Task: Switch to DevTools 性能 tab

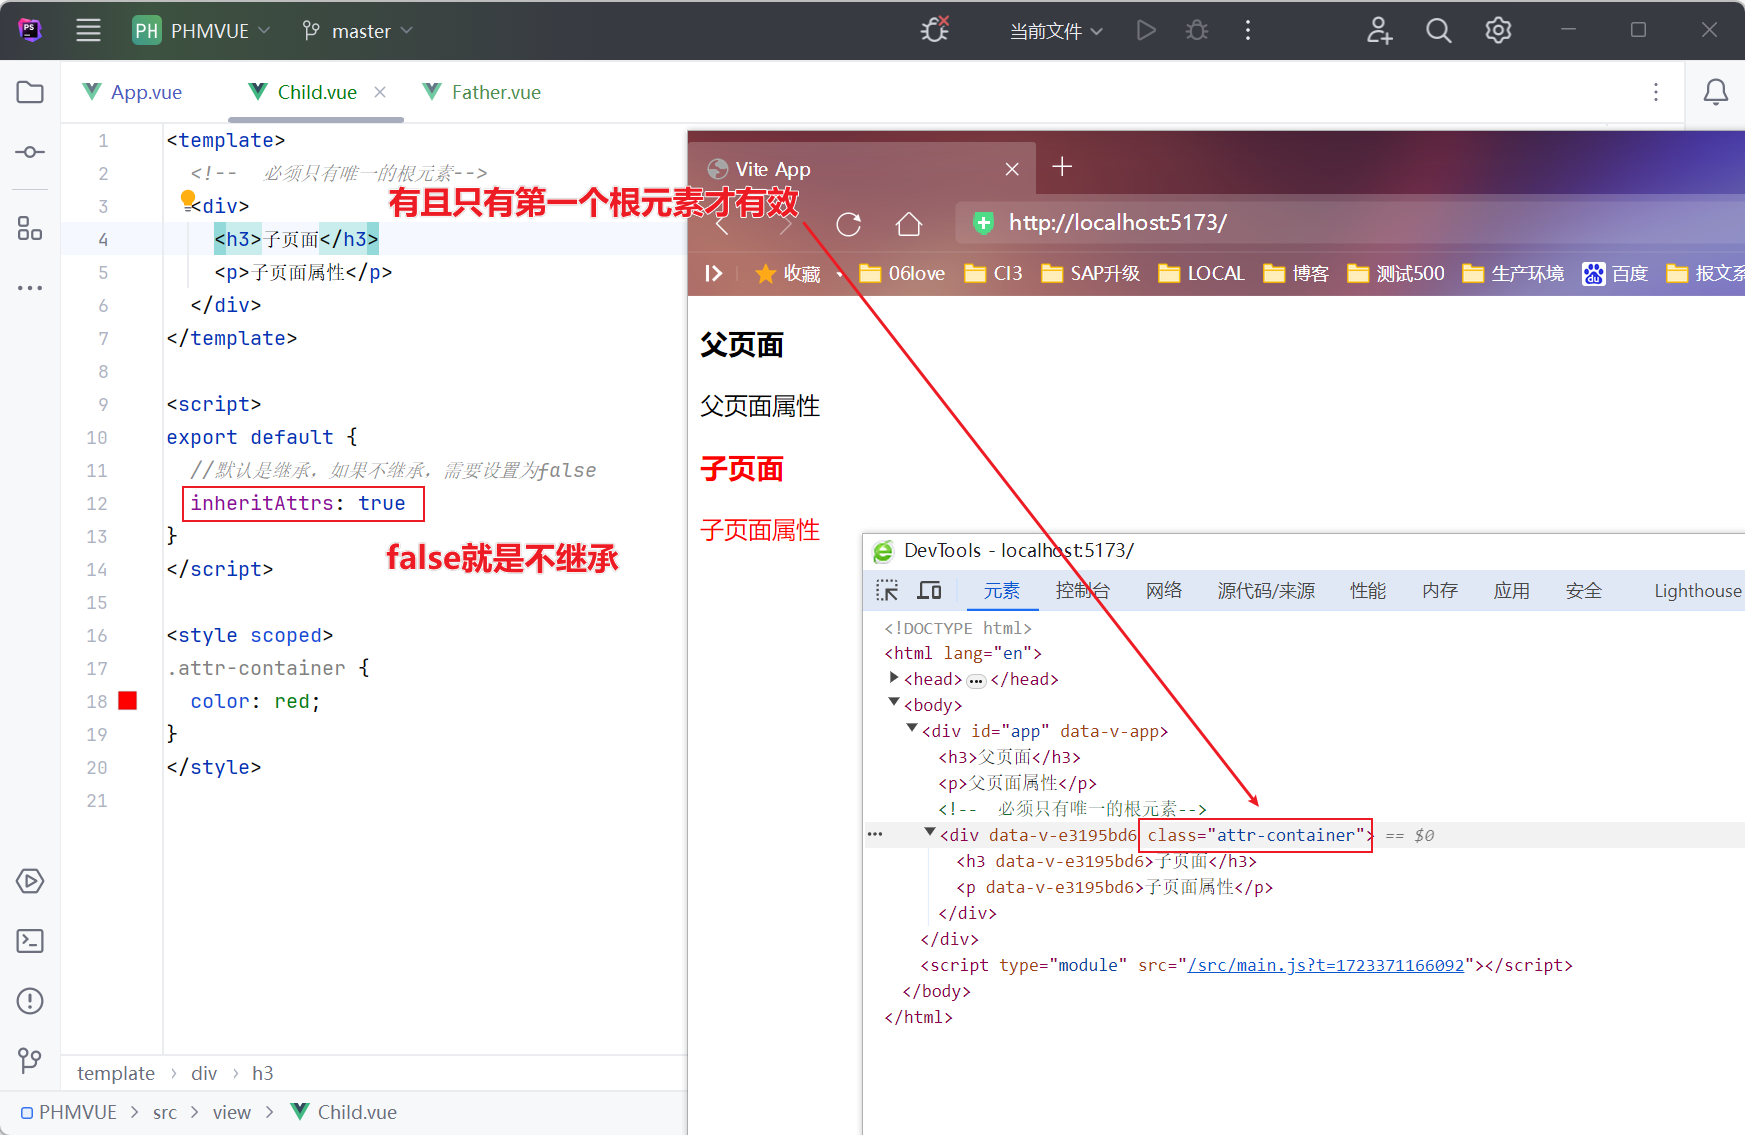Action: click(1368, 590)
